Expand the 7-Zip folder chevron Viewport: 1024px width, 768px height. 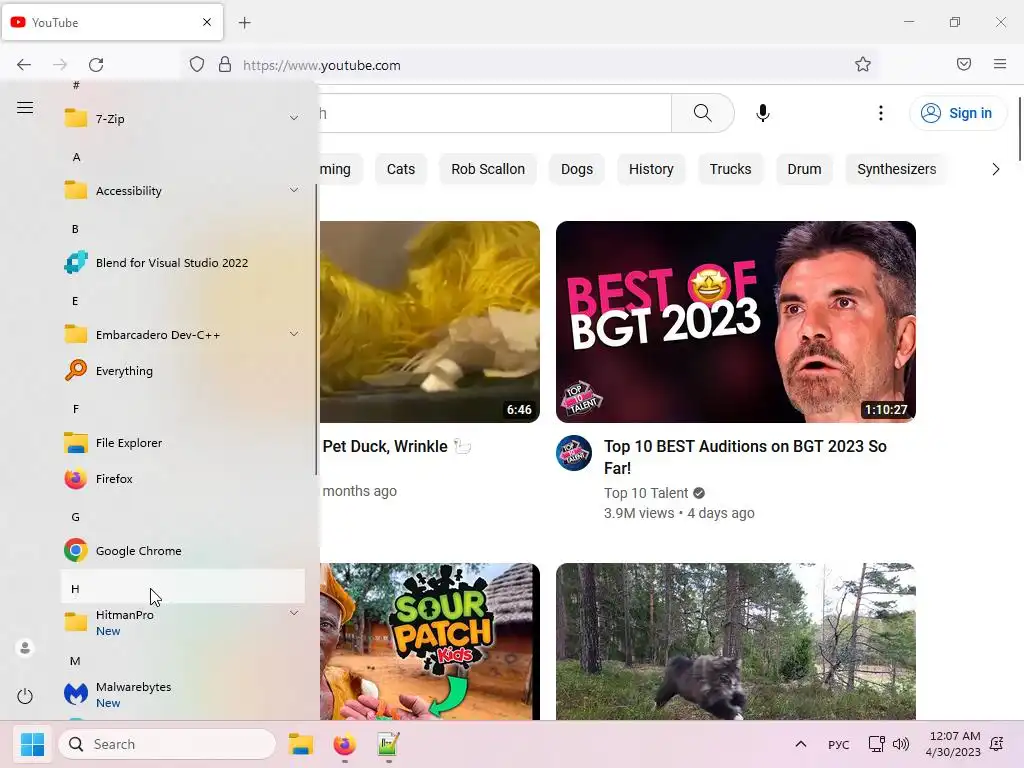[x=294, y=118]
